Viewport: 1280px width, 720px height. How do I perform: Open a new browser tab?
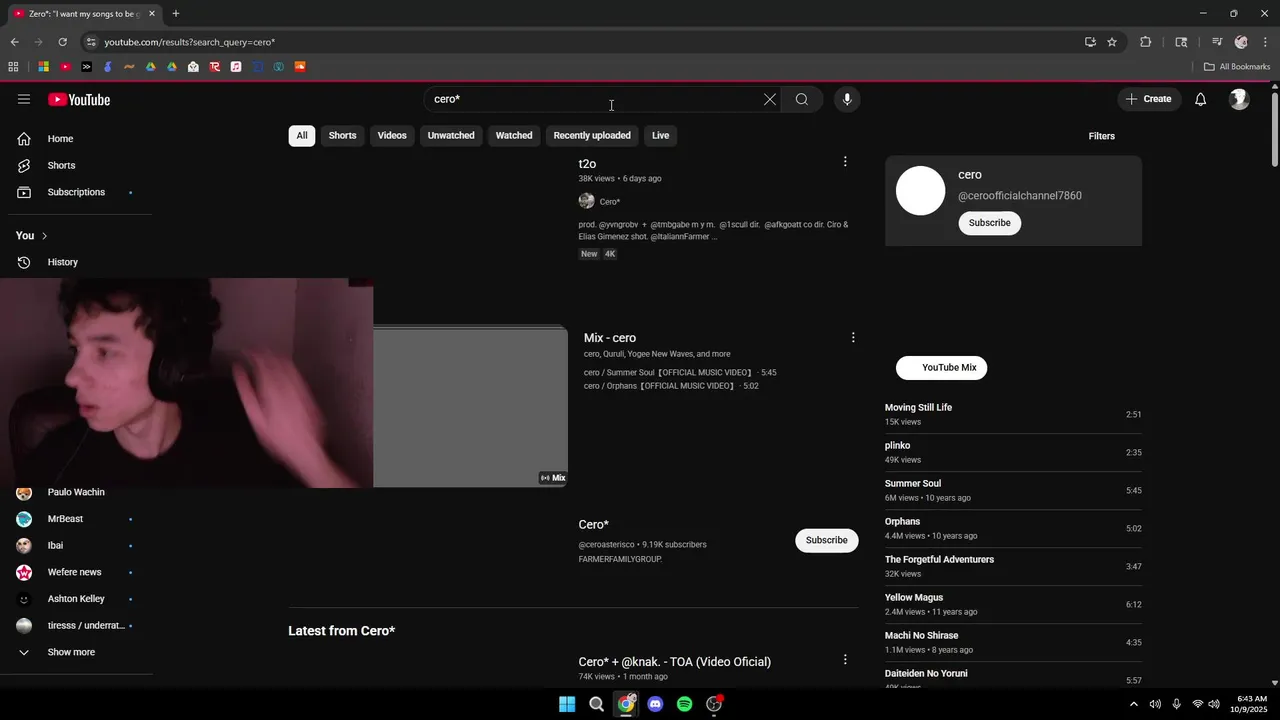pyautogui.click(x=176, y=13)
